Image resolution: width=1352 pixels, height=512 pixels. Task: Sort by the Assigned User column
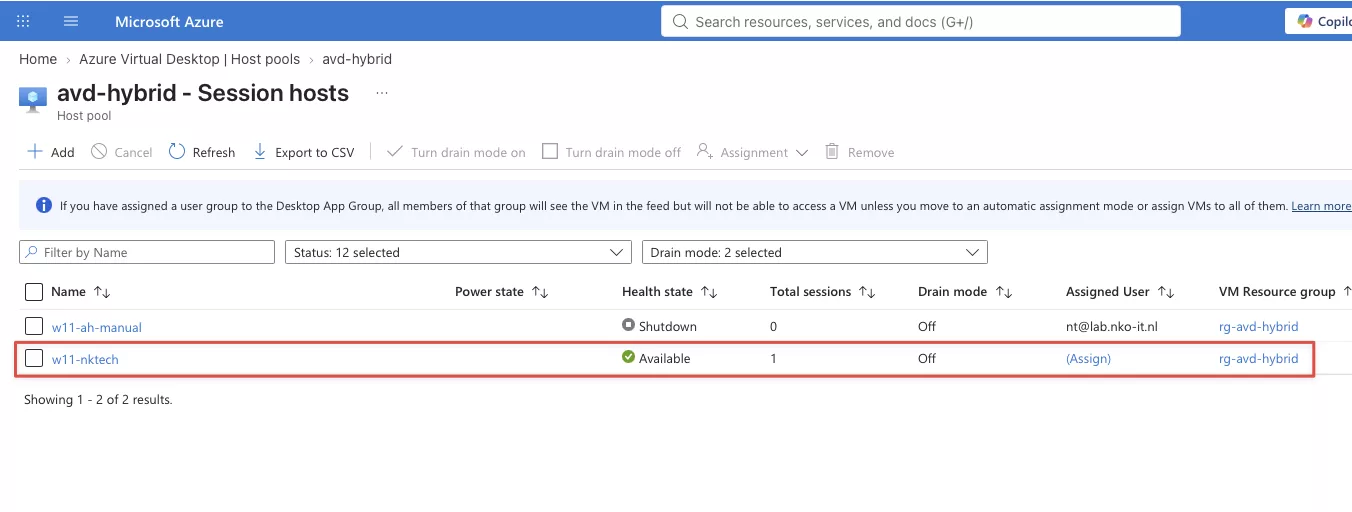1120,292
